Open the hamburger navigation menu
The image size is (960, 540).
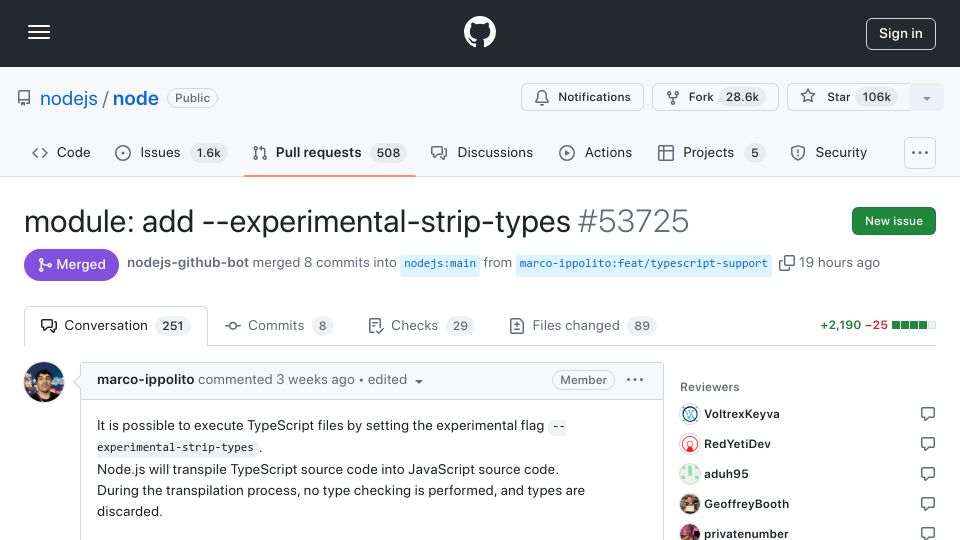point(39,32)
